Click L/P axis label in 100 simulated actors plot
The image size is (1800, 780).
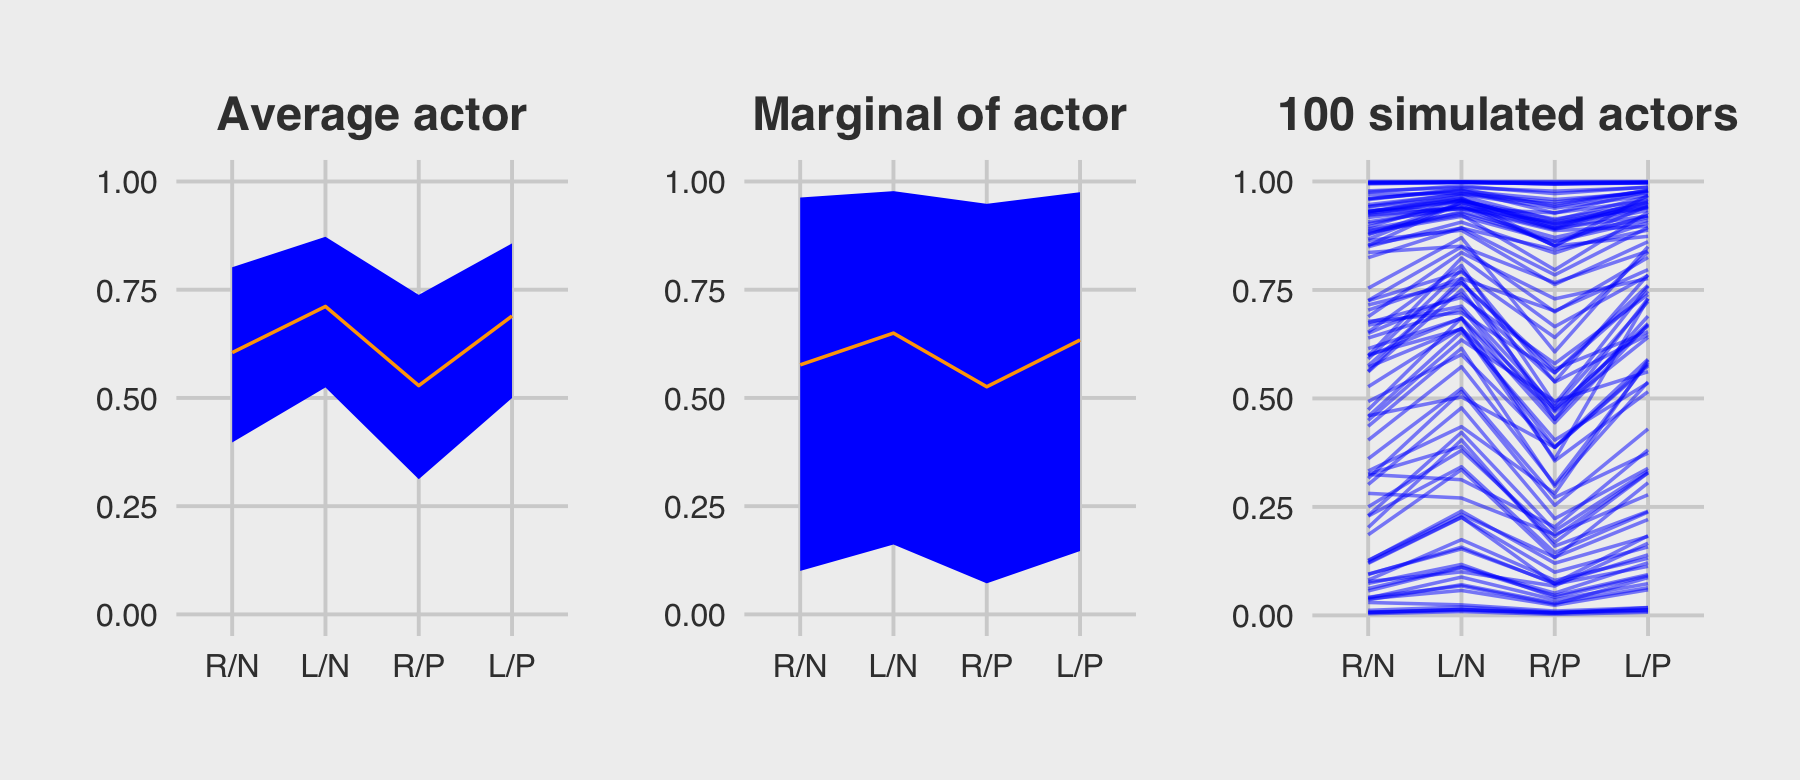[x=1648, y=666]
